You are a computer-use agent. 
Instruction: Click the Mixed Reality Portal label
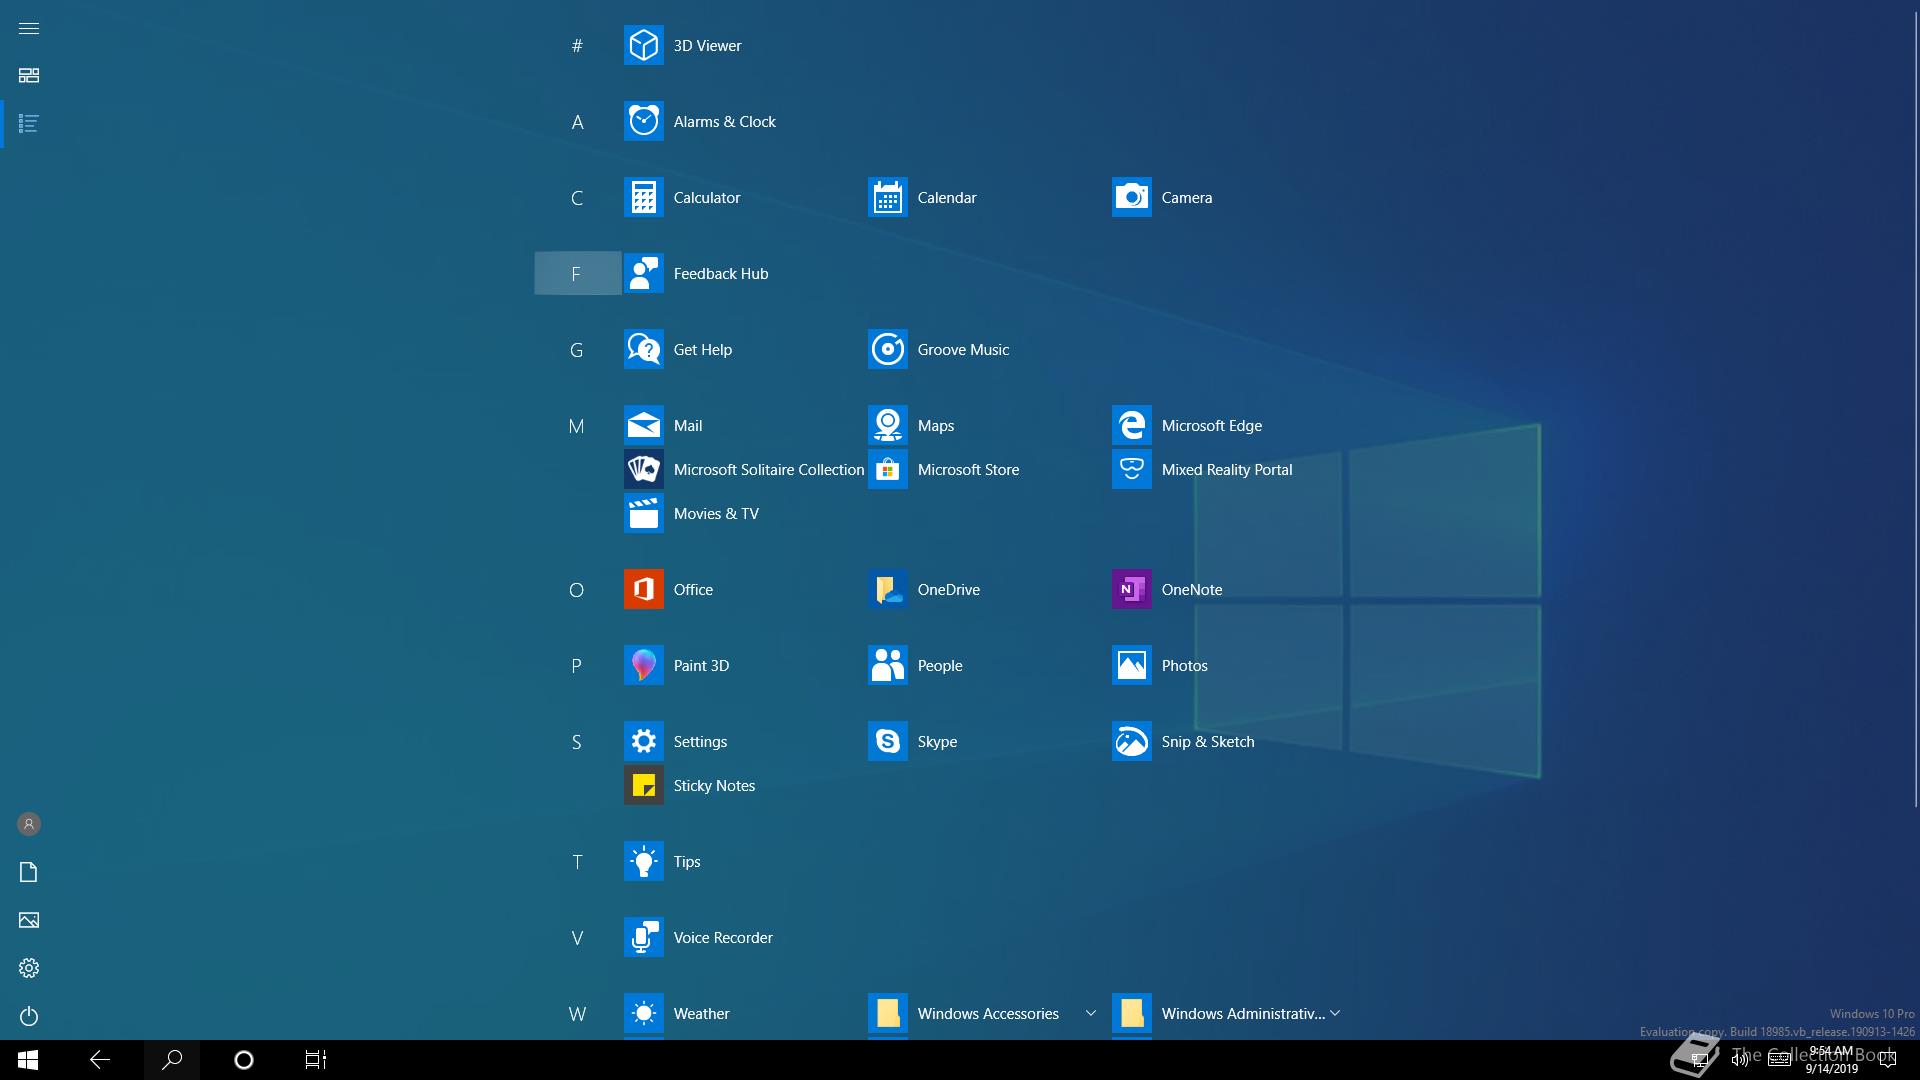[x=1227, y=469]
